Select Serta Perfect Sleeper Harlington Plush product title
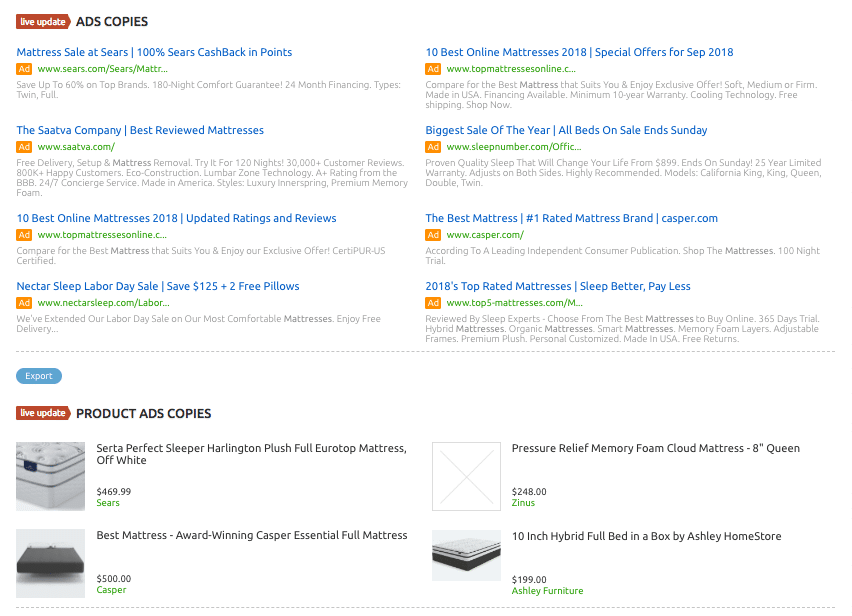Screen dimensions: 852x616 pyautogui.click(x=252, y=454)
